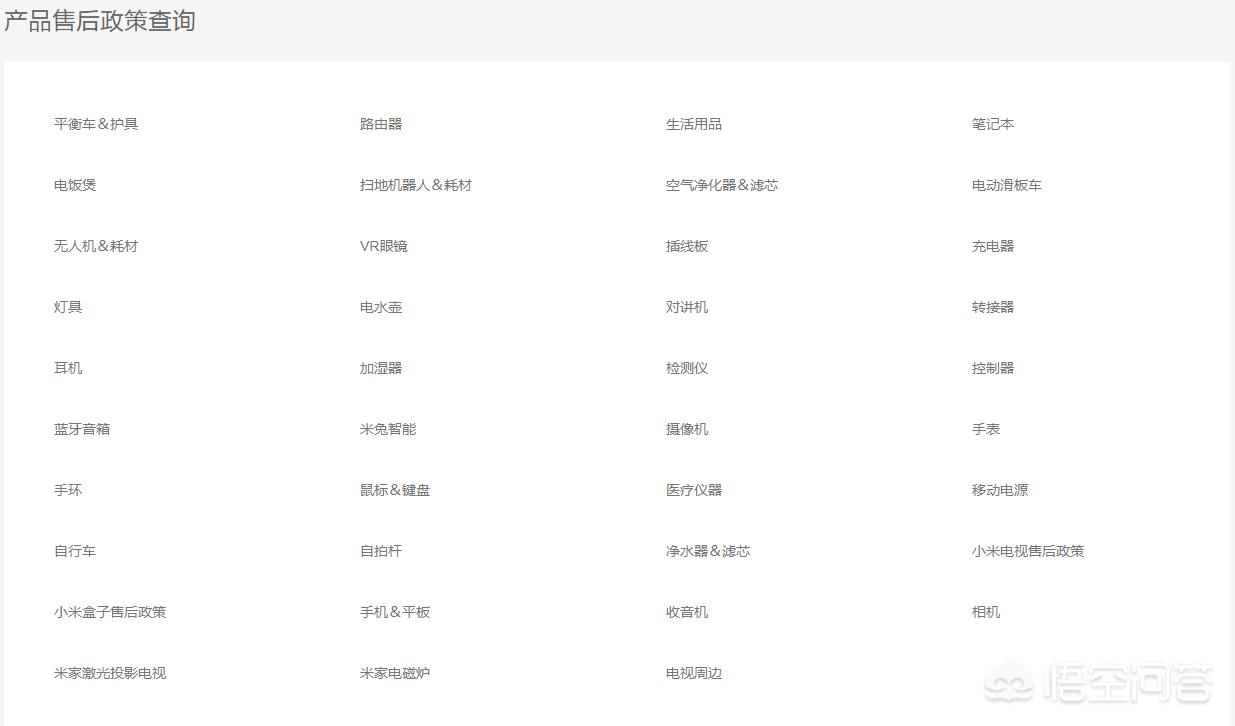Select the 生活用品 link
1235x726 pixels.
coord(694,124)
